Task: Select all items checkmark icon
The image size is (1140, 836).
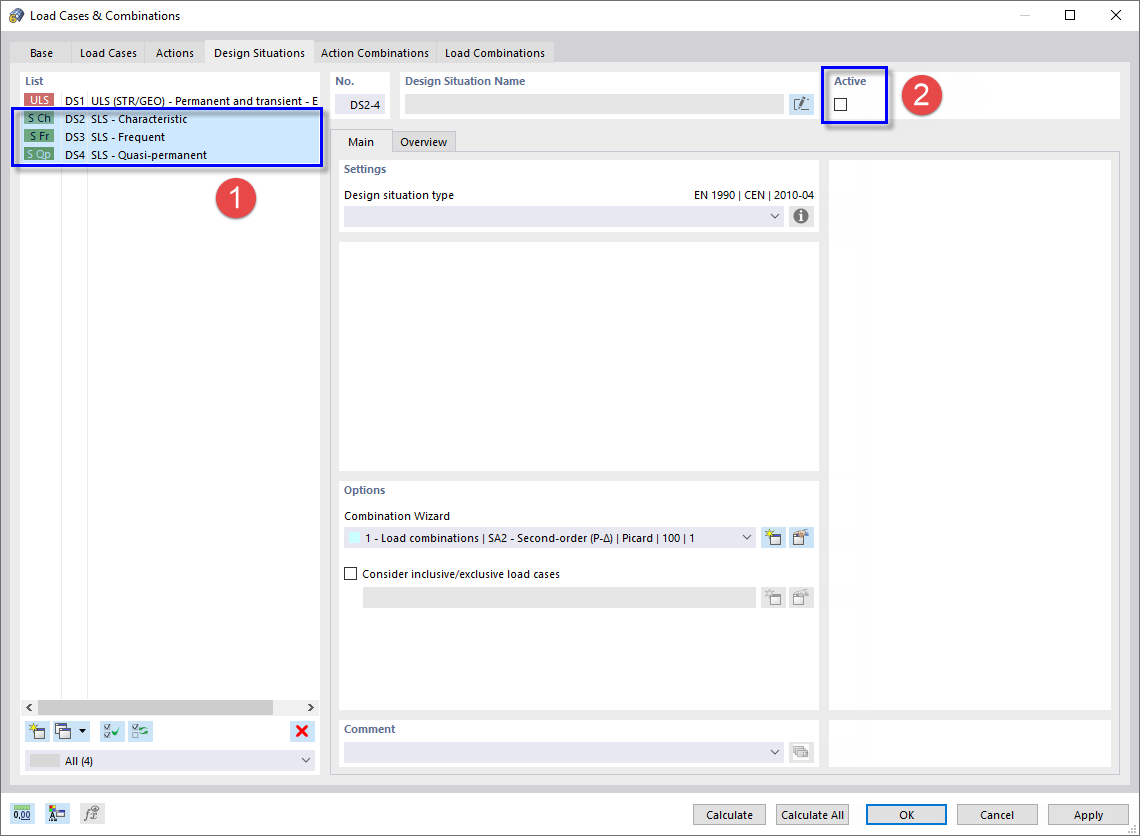Action: coord(112,731)
